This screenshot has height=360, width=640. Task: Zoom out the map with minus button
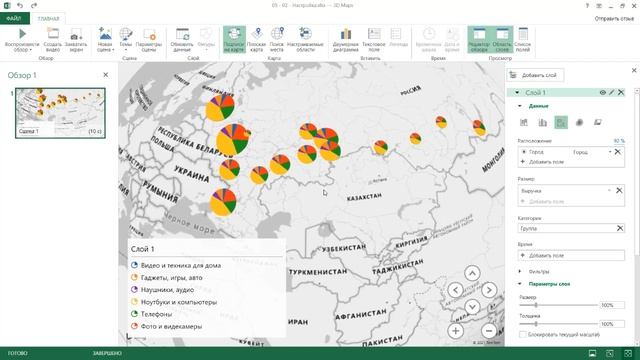tap(489, 331)
